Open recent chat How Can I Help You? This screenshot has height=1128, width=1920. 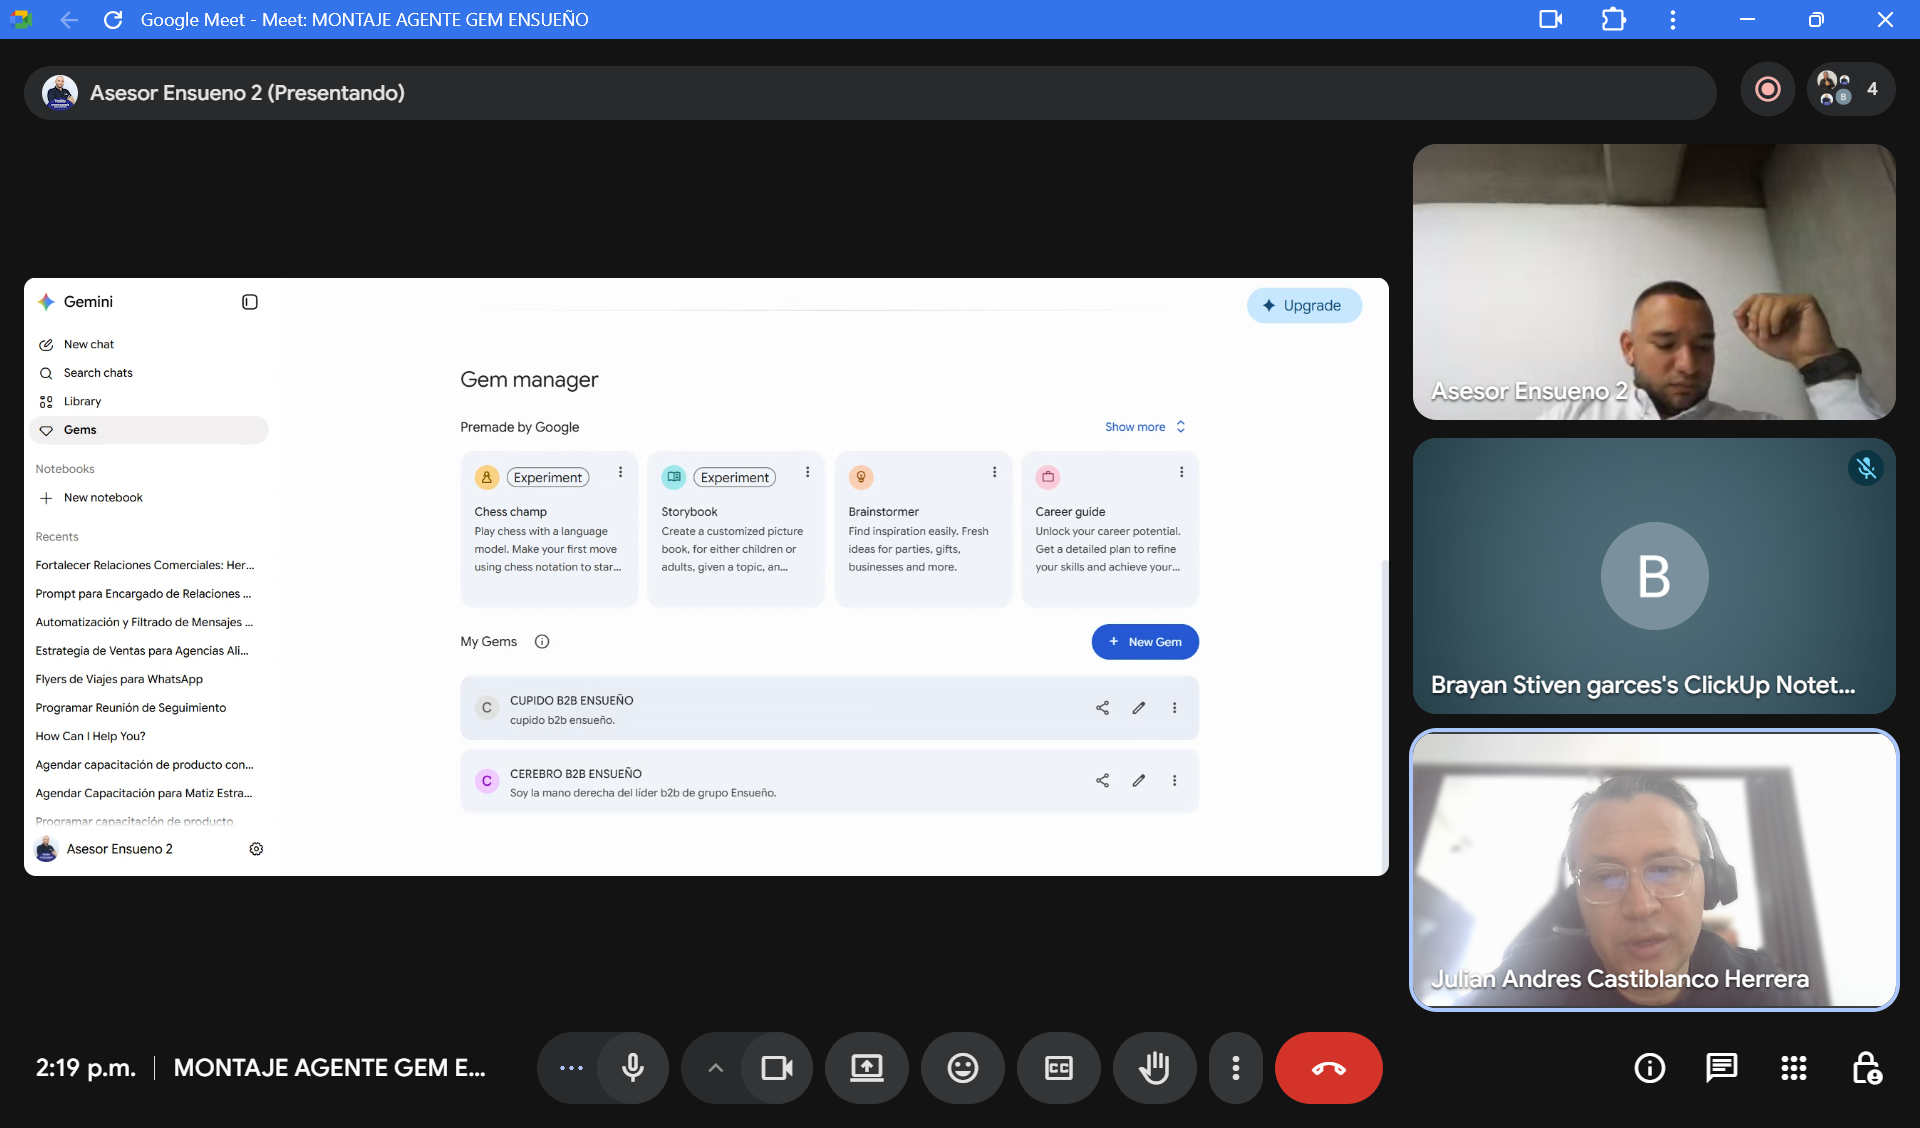(x=148, y=736)
